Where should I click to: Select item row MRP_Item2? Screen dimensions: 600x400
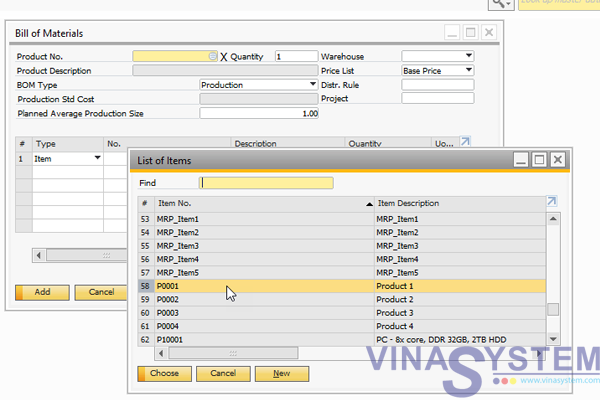[342, 233]
